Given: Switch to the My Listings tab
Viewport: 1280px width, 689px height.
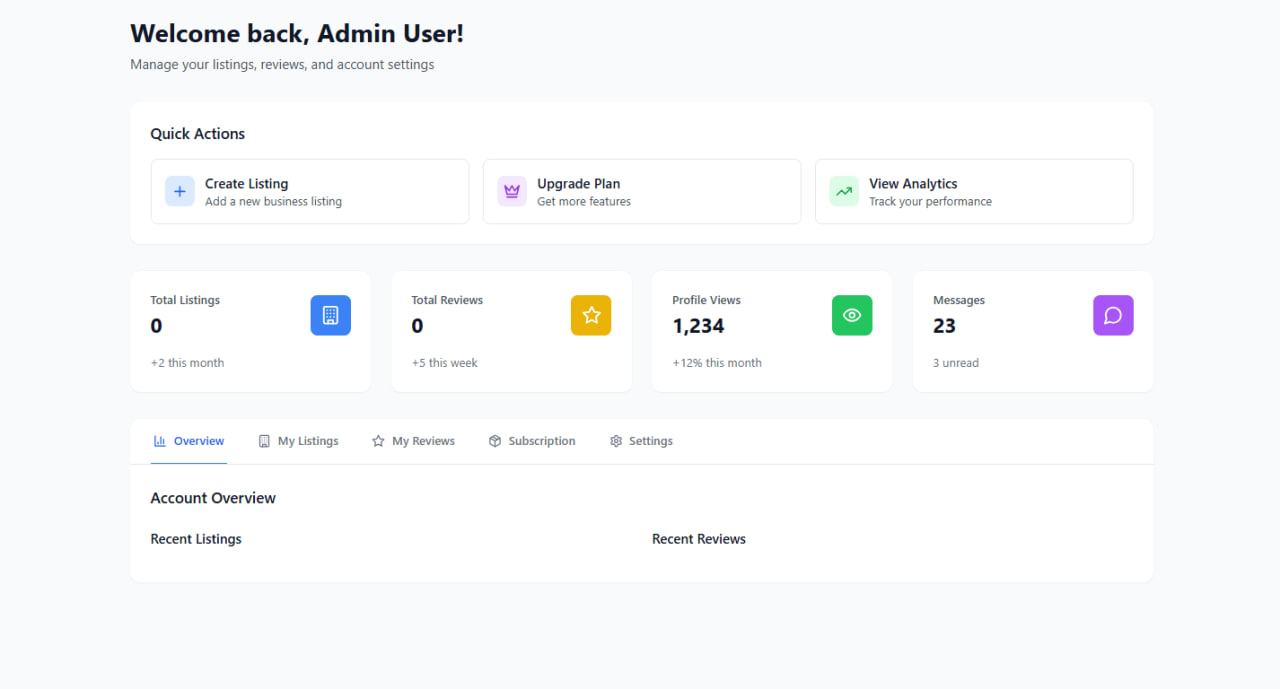Looking at the screenshot, I should tap(298, 441).
